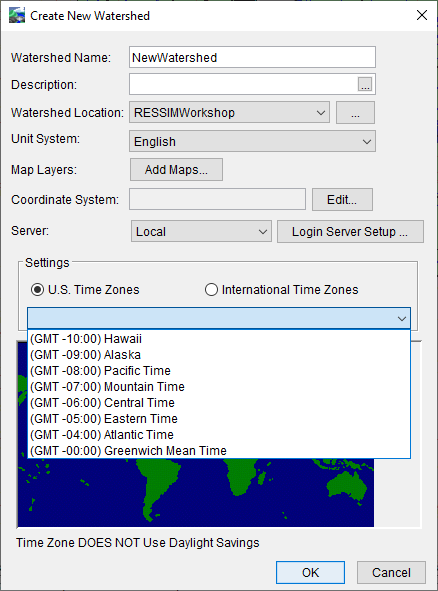
Task: Collapse the time zone dropdown arrow
Action: [402, 318]
